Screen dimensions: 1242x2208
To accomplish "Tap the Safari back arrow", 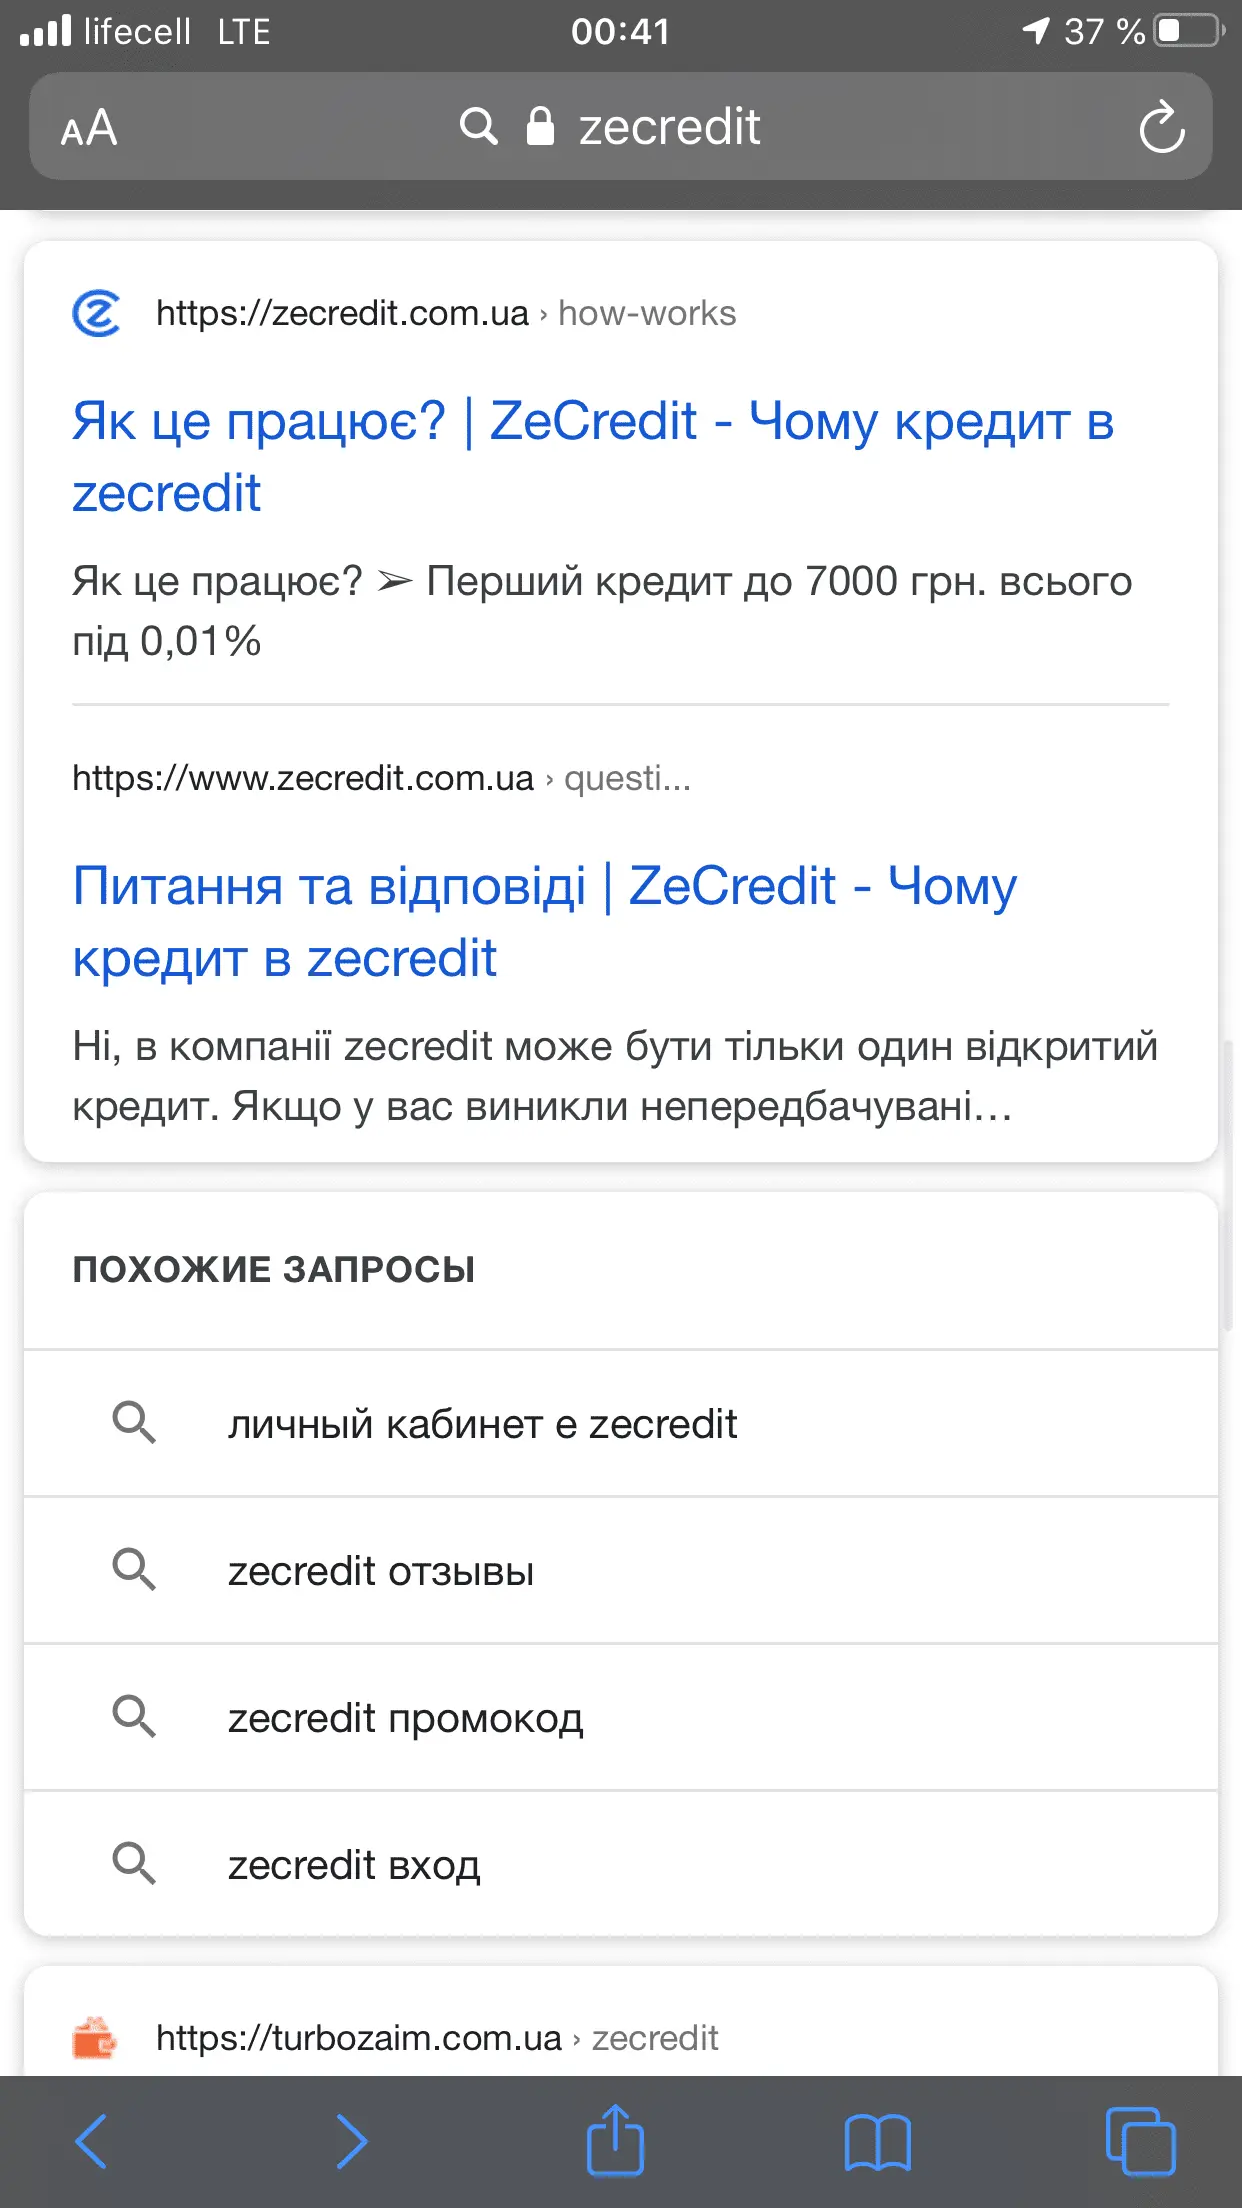I will point(91,2141).
